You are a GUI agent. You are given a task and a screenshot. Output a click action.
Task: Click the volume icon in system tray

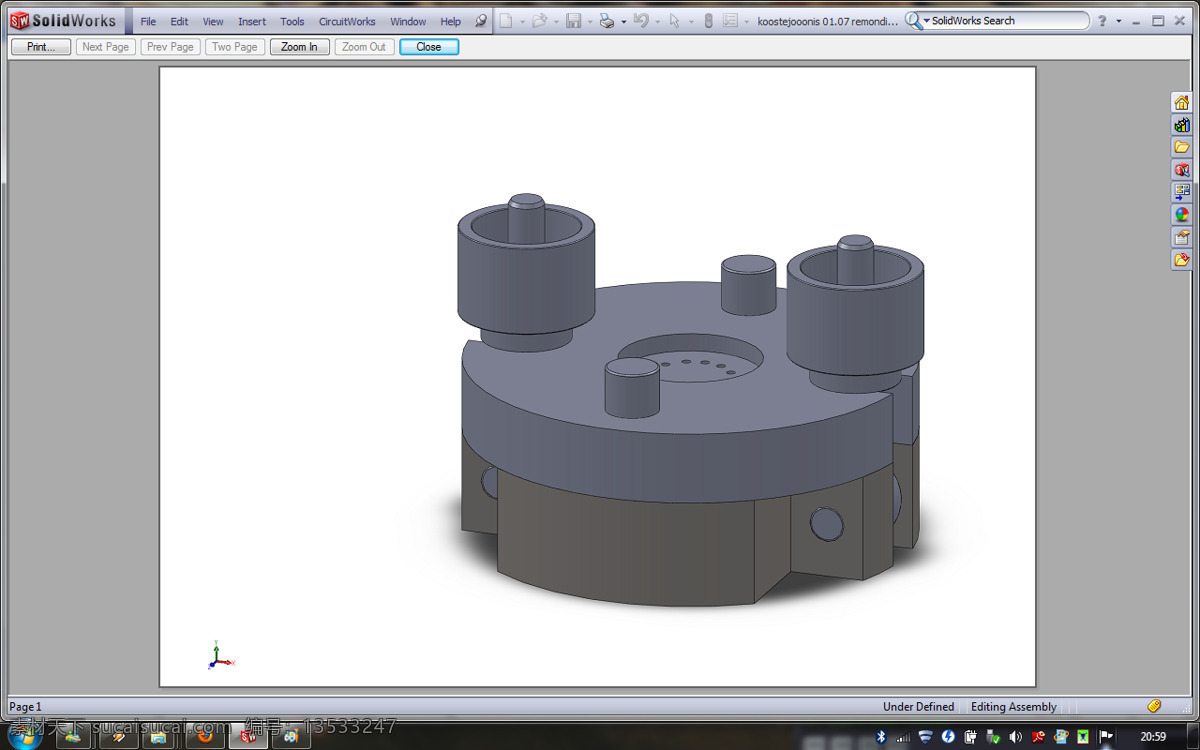[x=1016, y=737]
